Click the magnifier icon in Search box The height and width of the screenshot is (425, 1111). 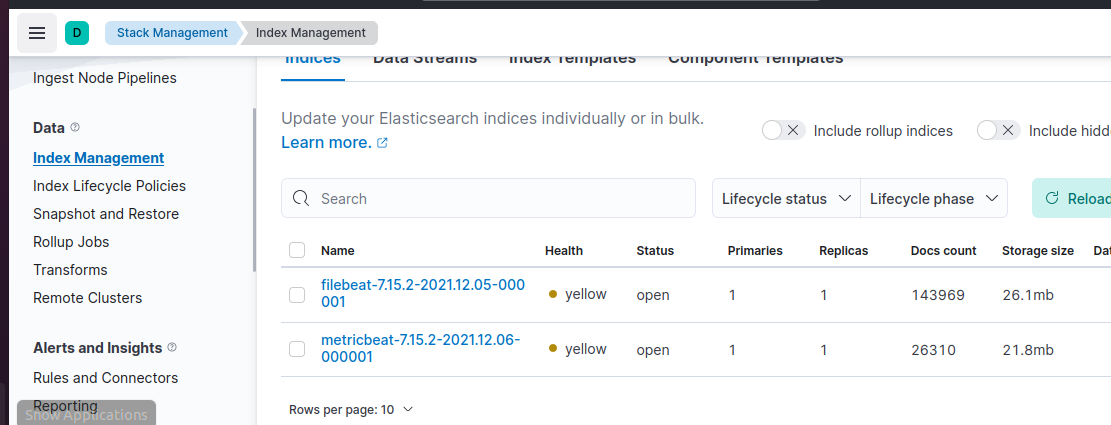(x=301, y=198)
